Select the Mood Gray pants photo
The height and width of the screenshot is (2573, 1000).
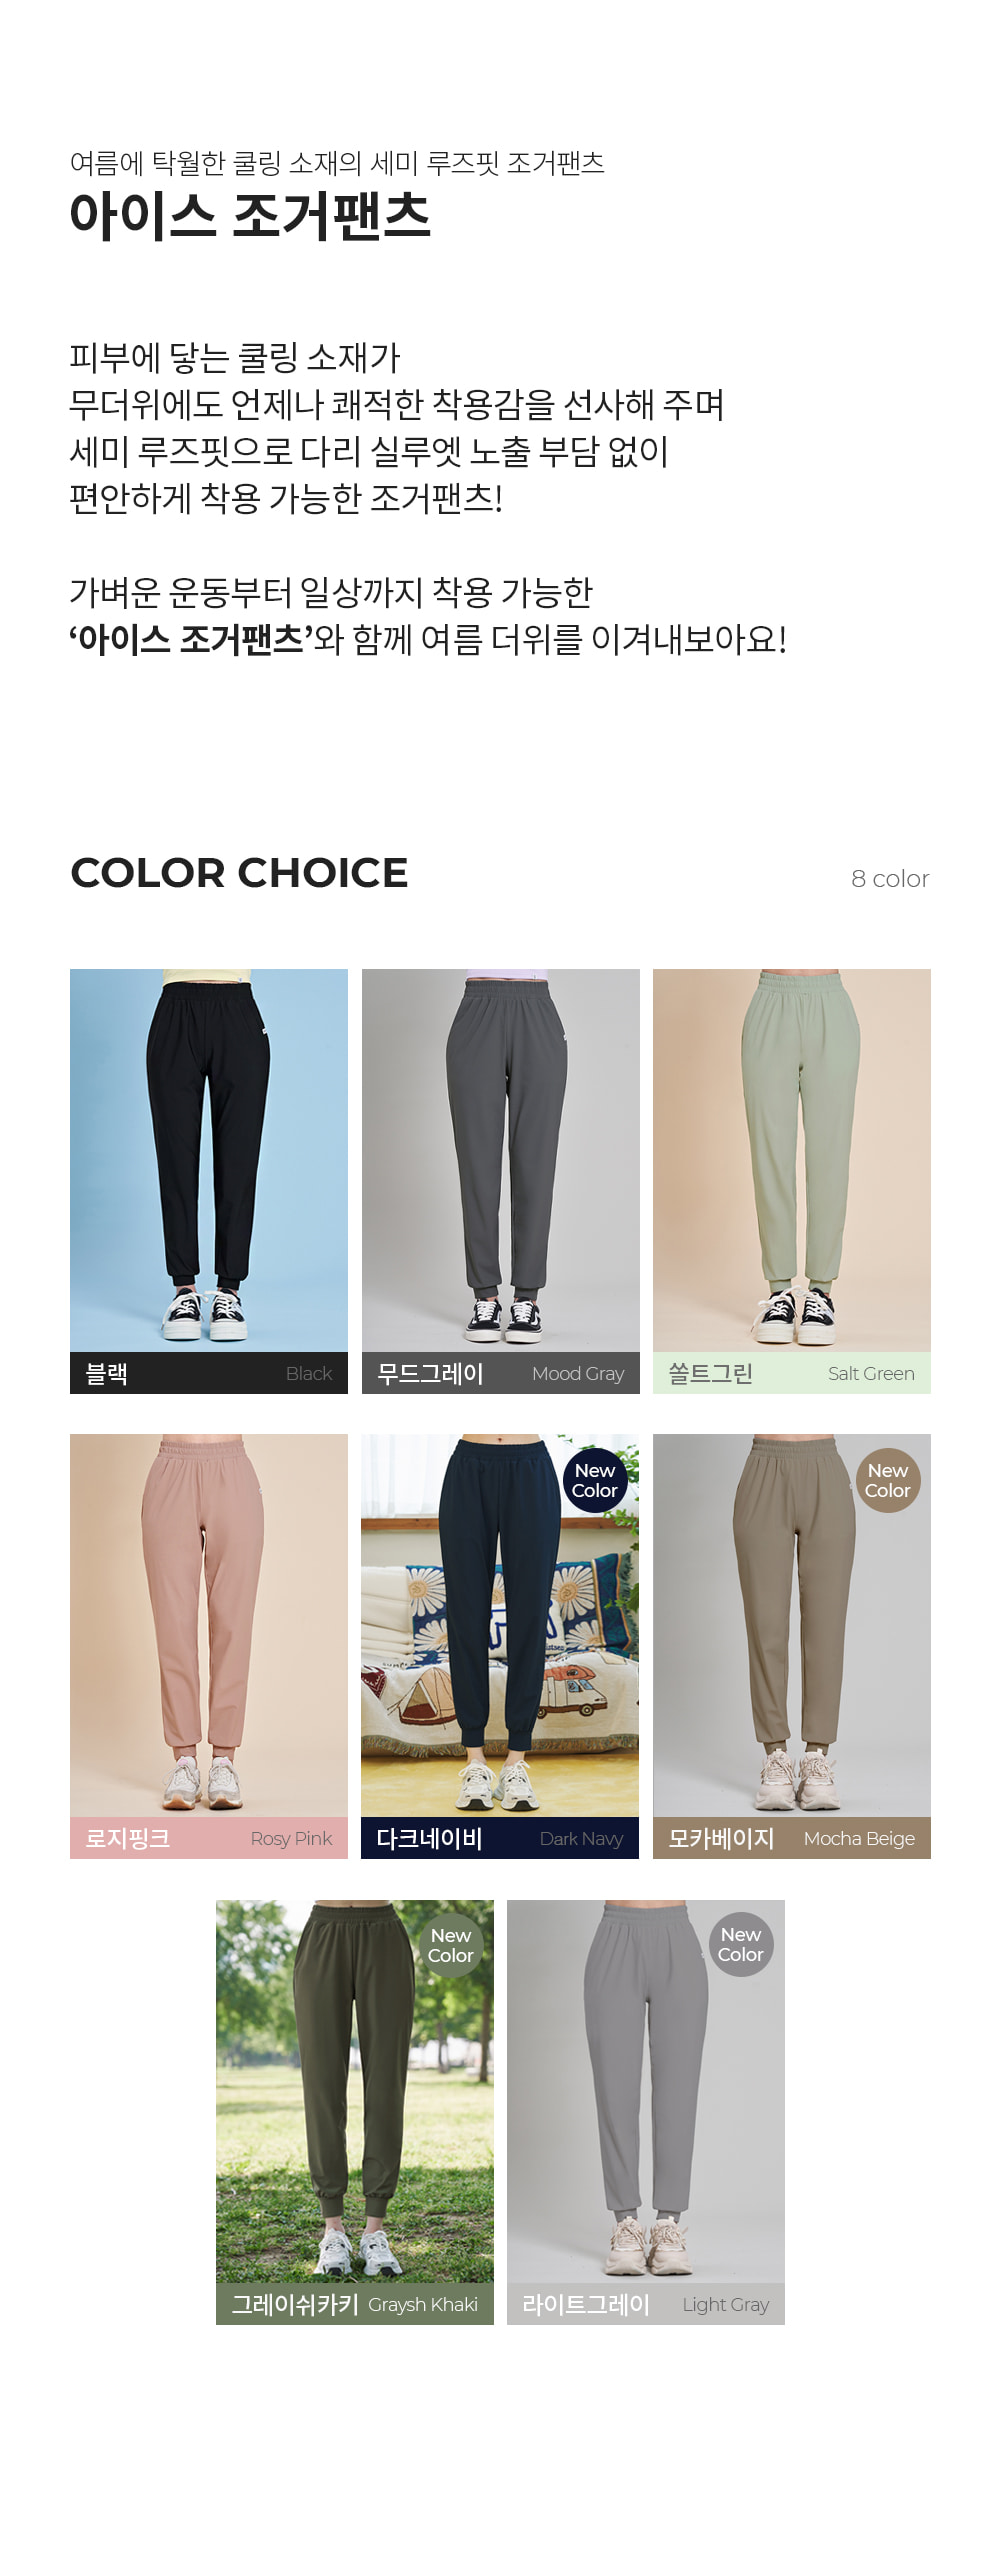coord(500,1160)
